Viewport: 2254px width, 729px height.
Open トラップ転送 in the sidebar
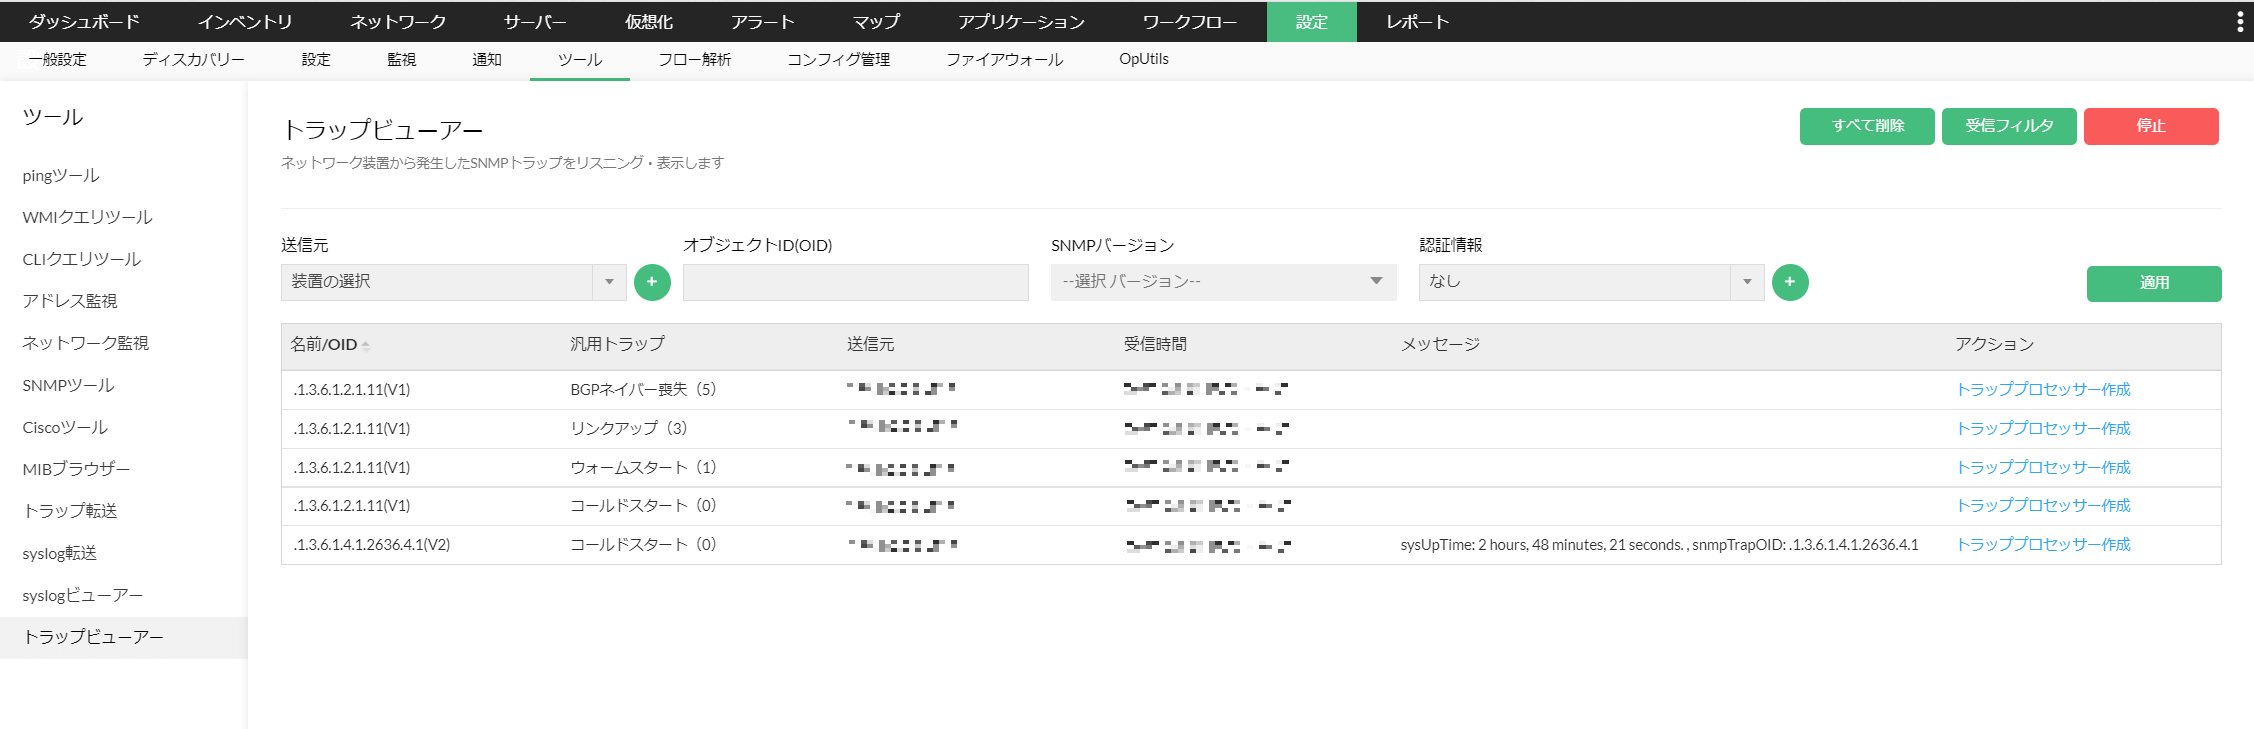pyautogui.click(x=70, y=512)
